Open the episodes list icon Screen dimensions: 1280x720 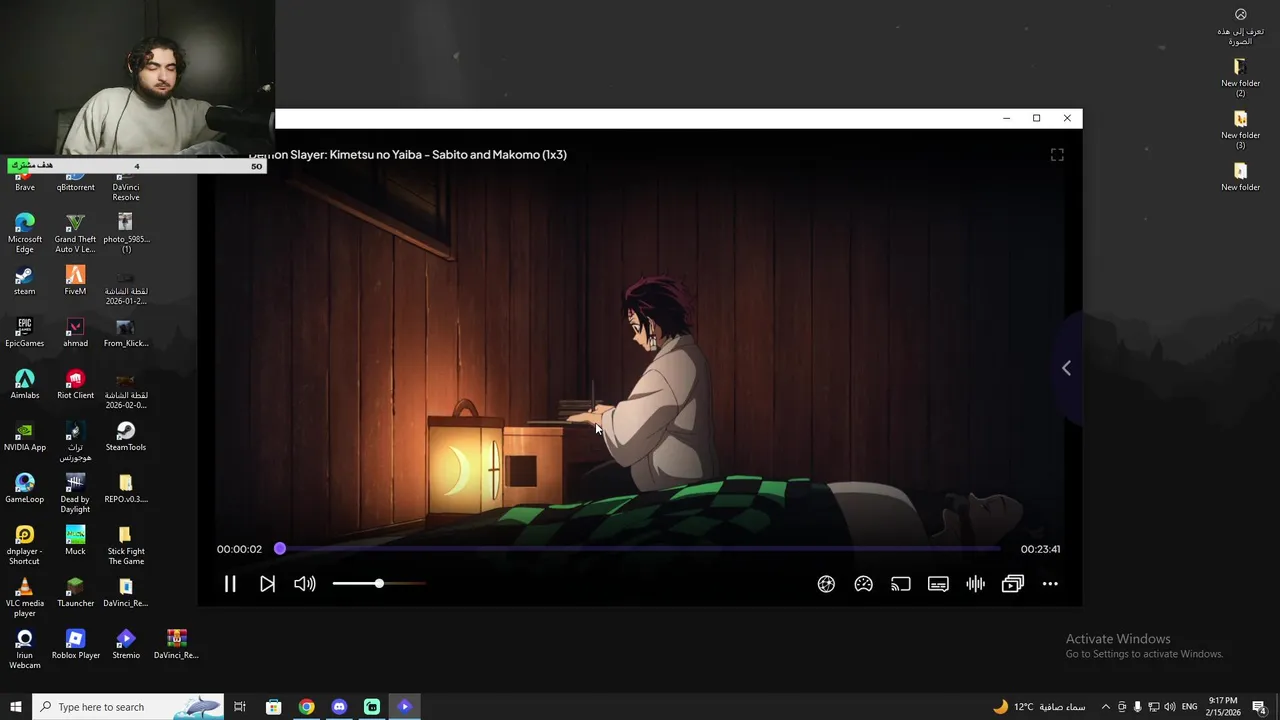point(1013,584)
